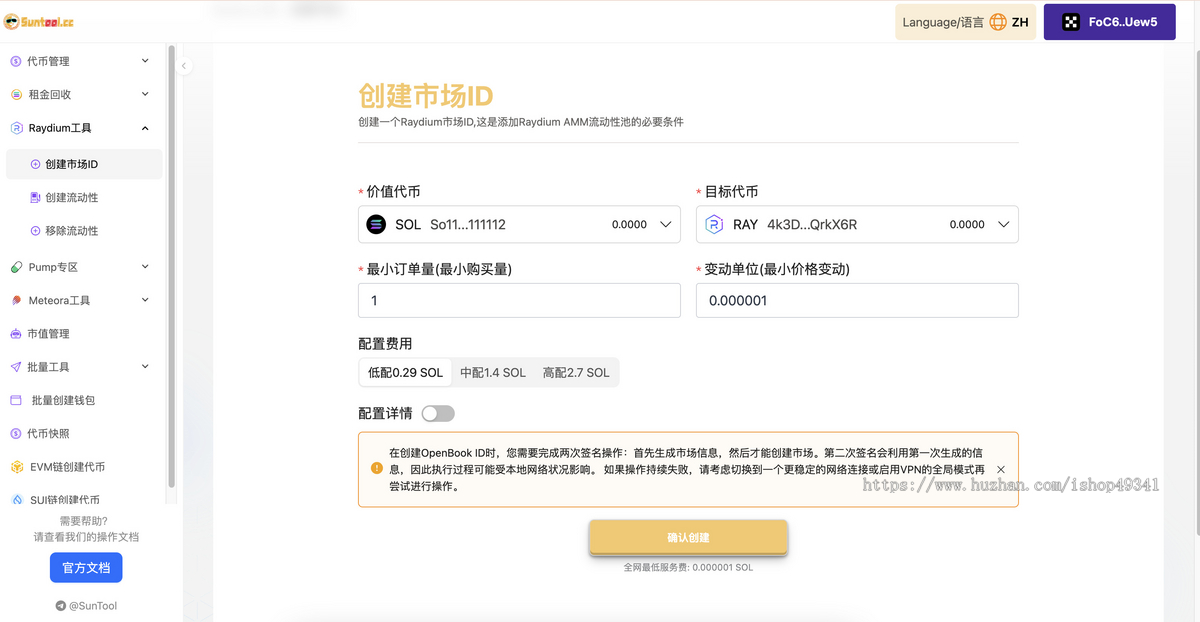
Task: Click the 官方文档 button
Action: pos(86,568)
